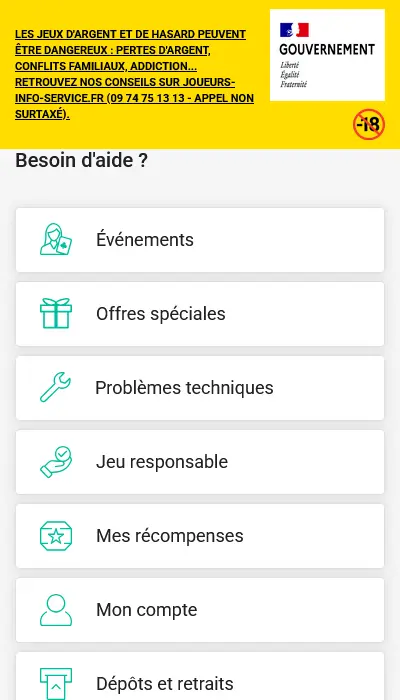Tap the cash machine deposits icon
This screenshot has height=700, width=400.
(x=56, y=683)
